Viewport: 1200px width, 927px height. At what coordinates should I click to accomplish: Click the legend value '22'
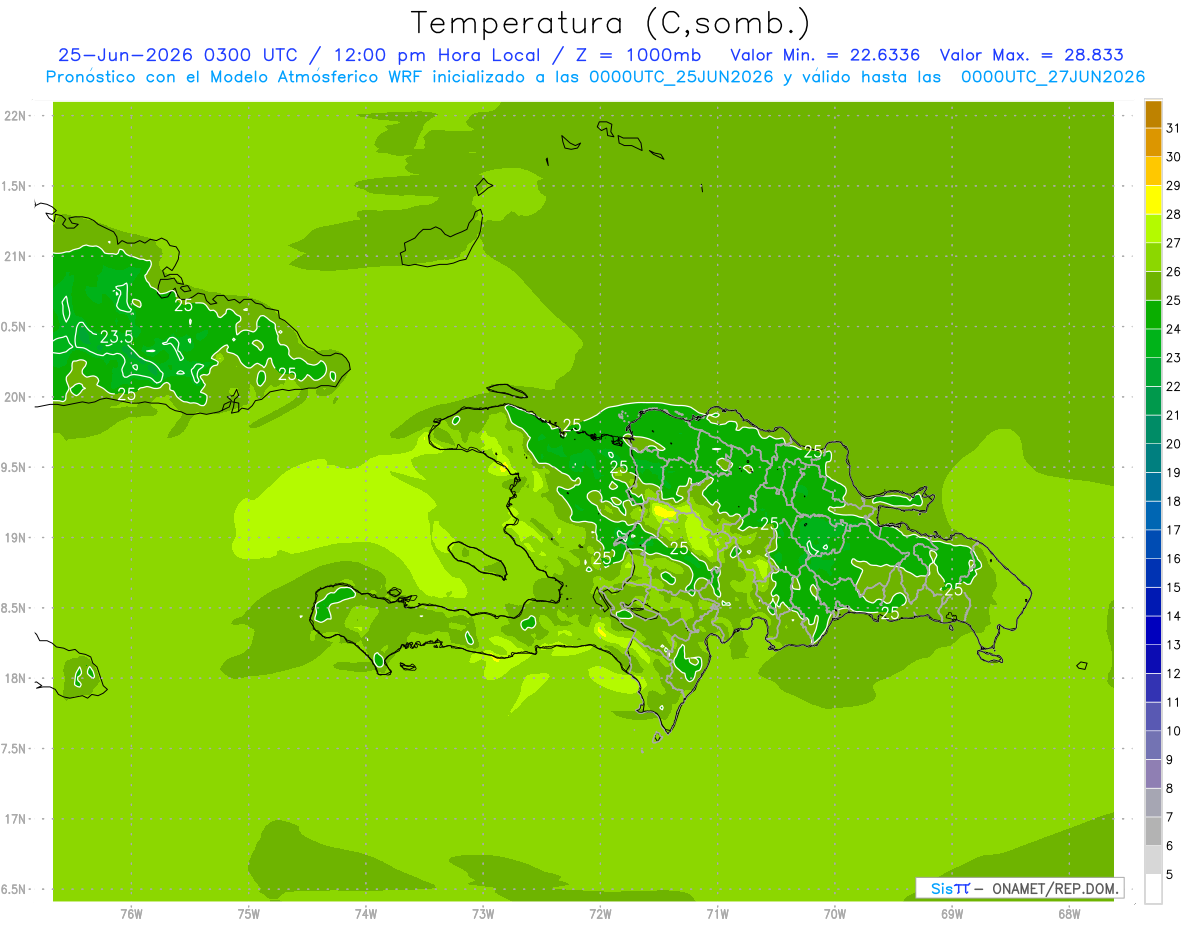pos(1173,387)
